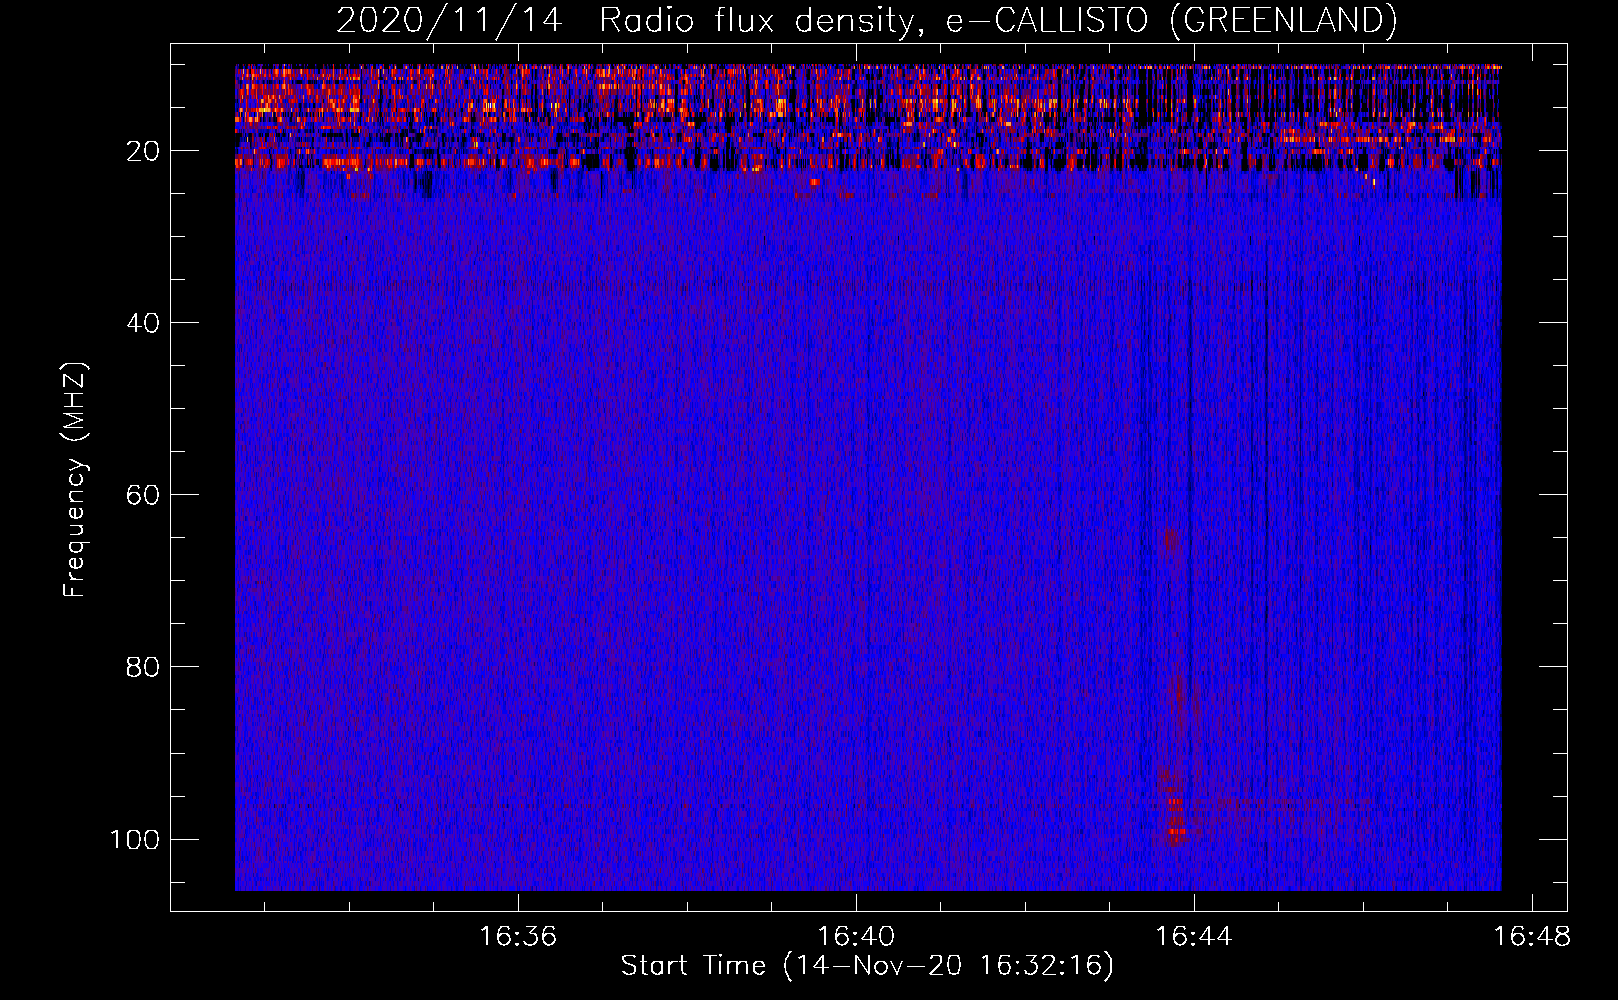Screen dimensions: 1618x1000
Task: Click the 80 MHz y-axis tick label
Action: click(x=144, y=667)
